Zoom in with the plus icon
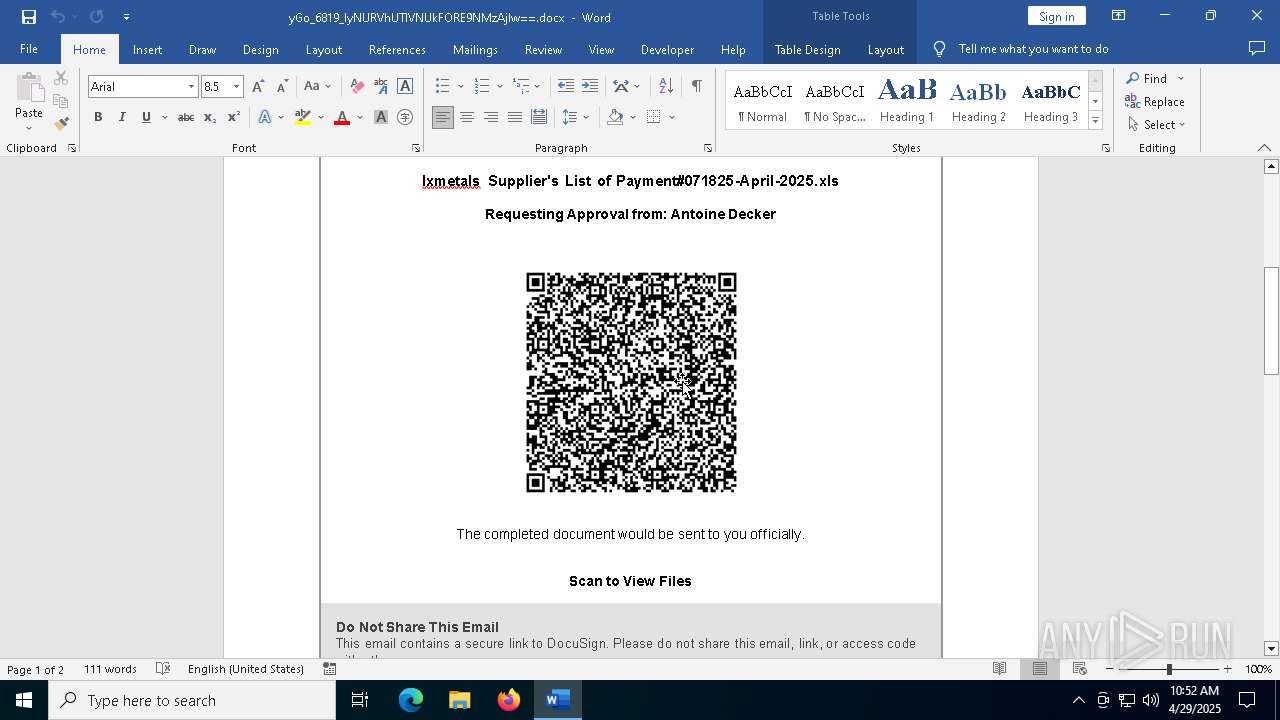Viewport: 1280px width, 720px height. point(1227,669)
